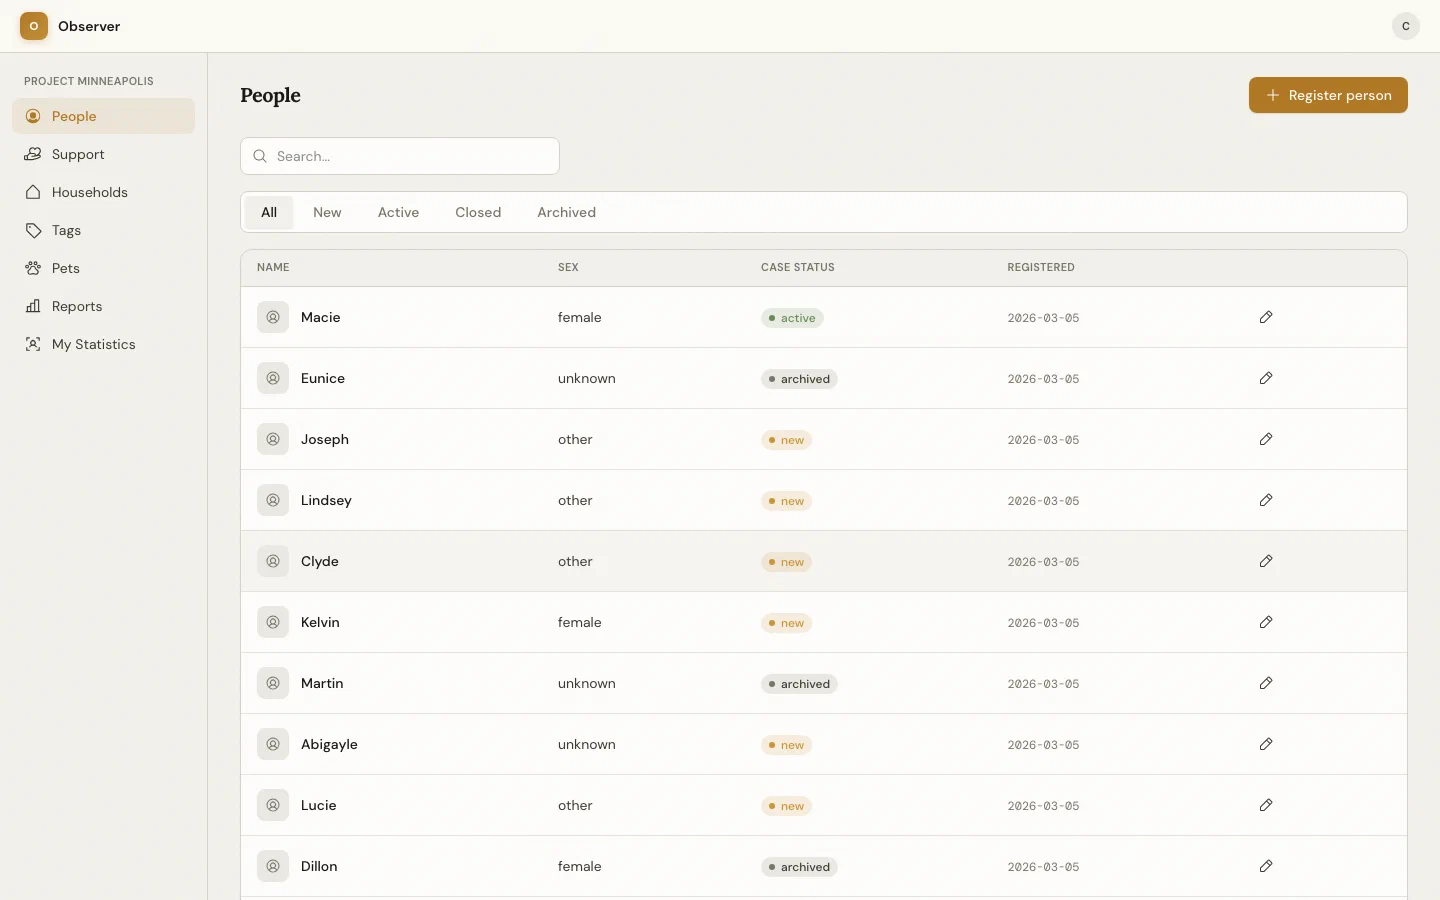Select the Pets paw icon

tap(33, 268)
